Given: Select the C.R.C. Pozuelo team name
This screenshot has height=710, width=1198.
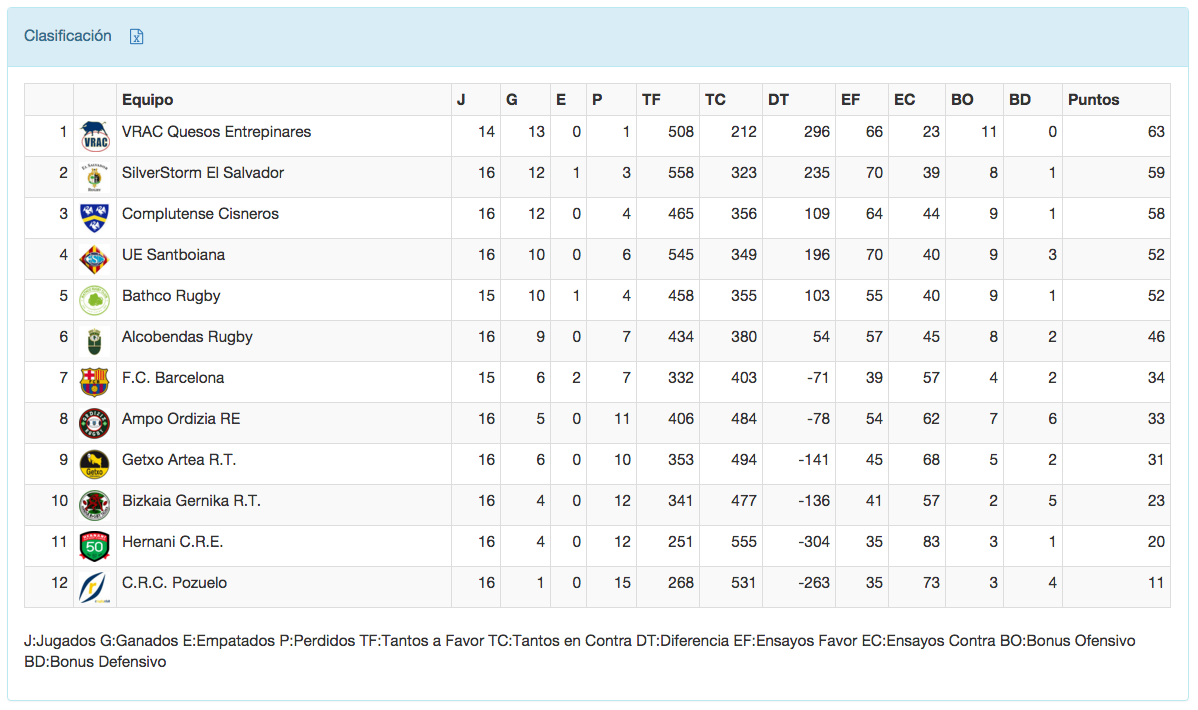Looking at the screenshot, I should click(174, 583).
